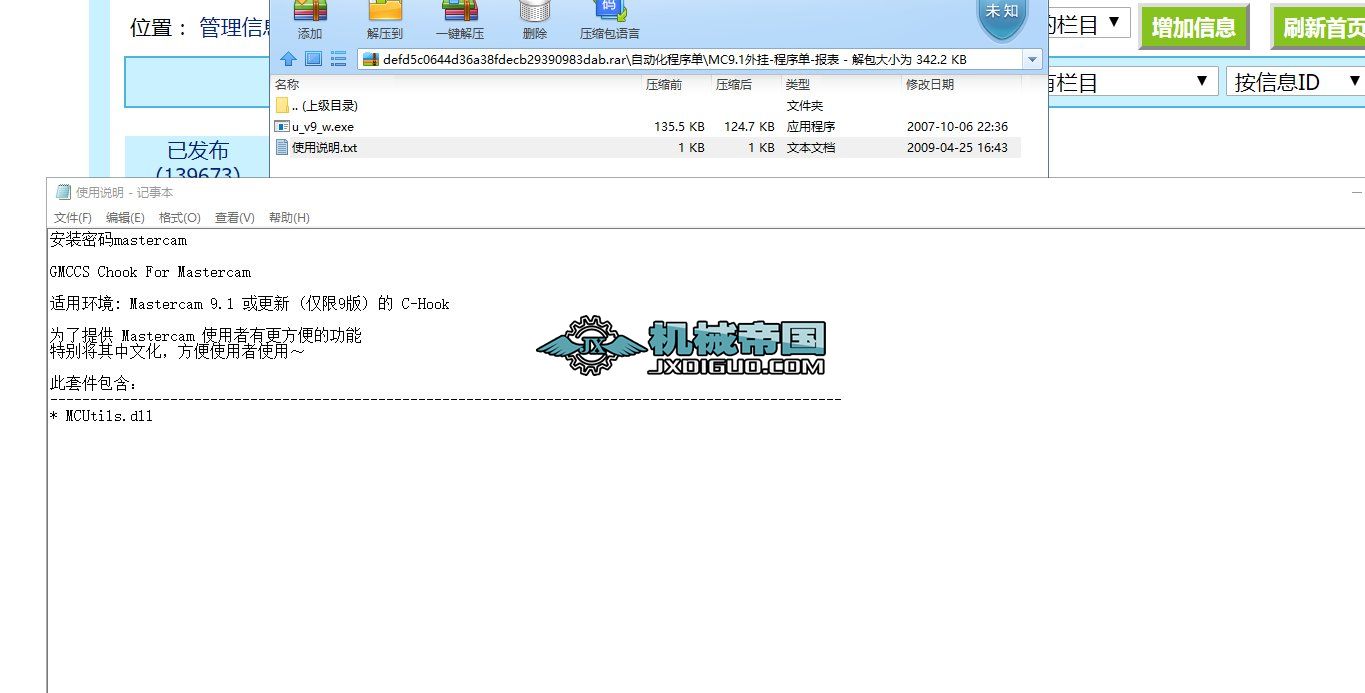
Task: Open the 帮助(H) menu in Notepad
Action: point(289,217)
